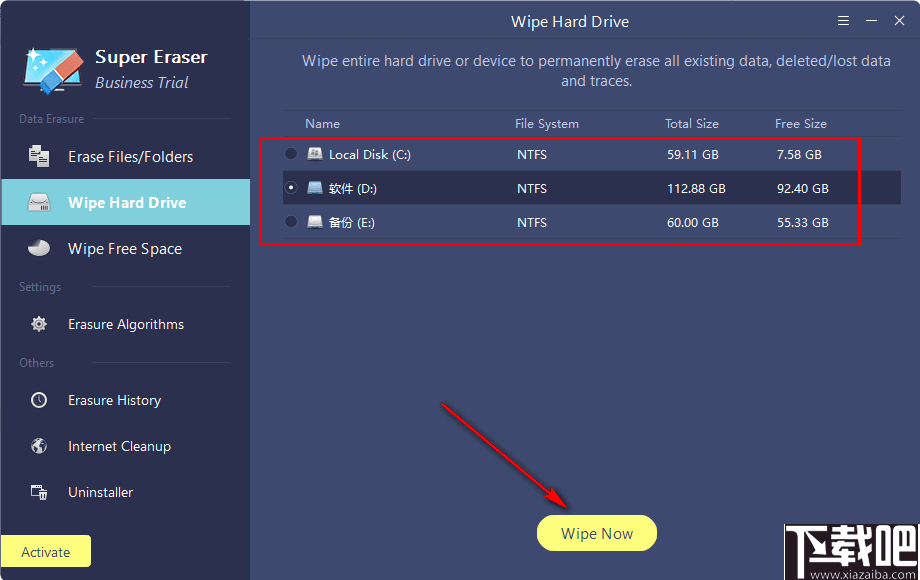Viewport: 920px width, 580px height.
Task: Open Erase Files/Folders section
Action: click(x=126, y=157)
